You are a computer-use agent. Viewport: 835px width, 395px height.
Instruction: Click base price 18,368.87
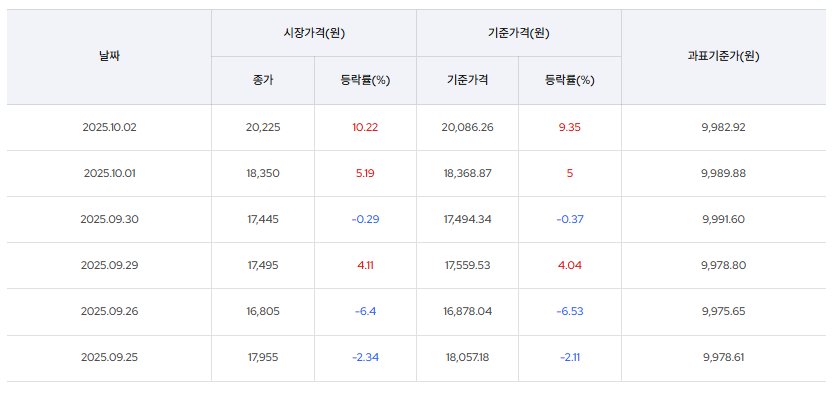tap(468, 174)
